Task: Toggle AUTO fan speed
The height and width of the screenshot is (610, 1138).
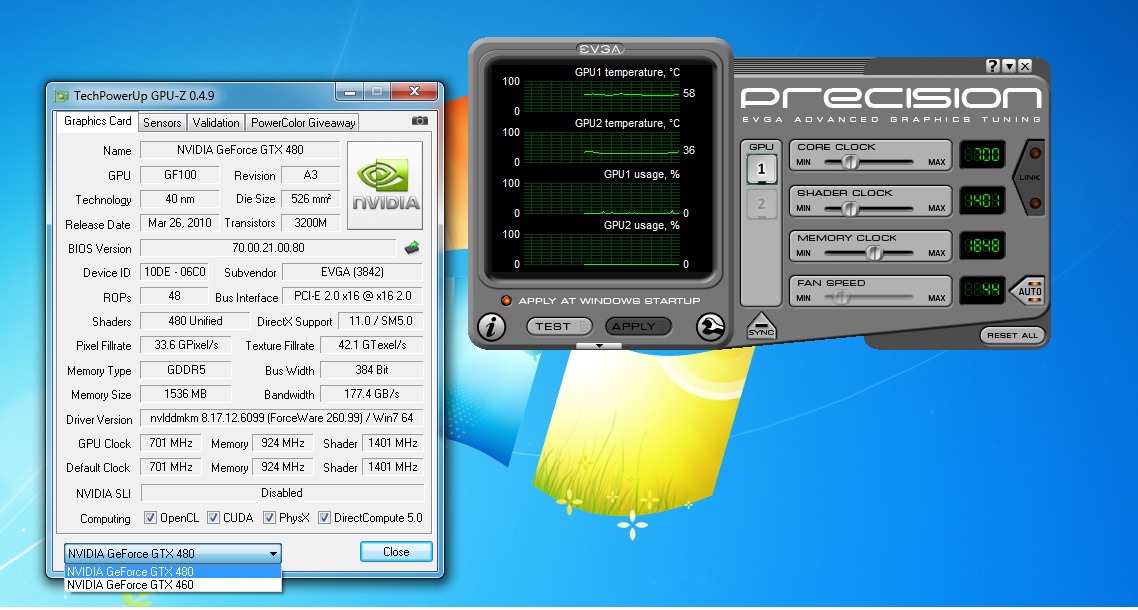Action: pyautogui.click(x=1029, y=291)
